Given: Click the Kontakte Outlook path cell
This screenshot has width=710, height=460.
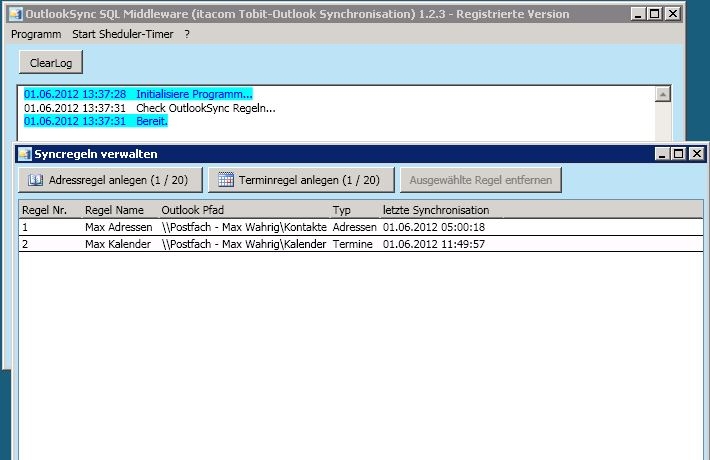Looking at the screenshot, I should (x=244, y=227).
